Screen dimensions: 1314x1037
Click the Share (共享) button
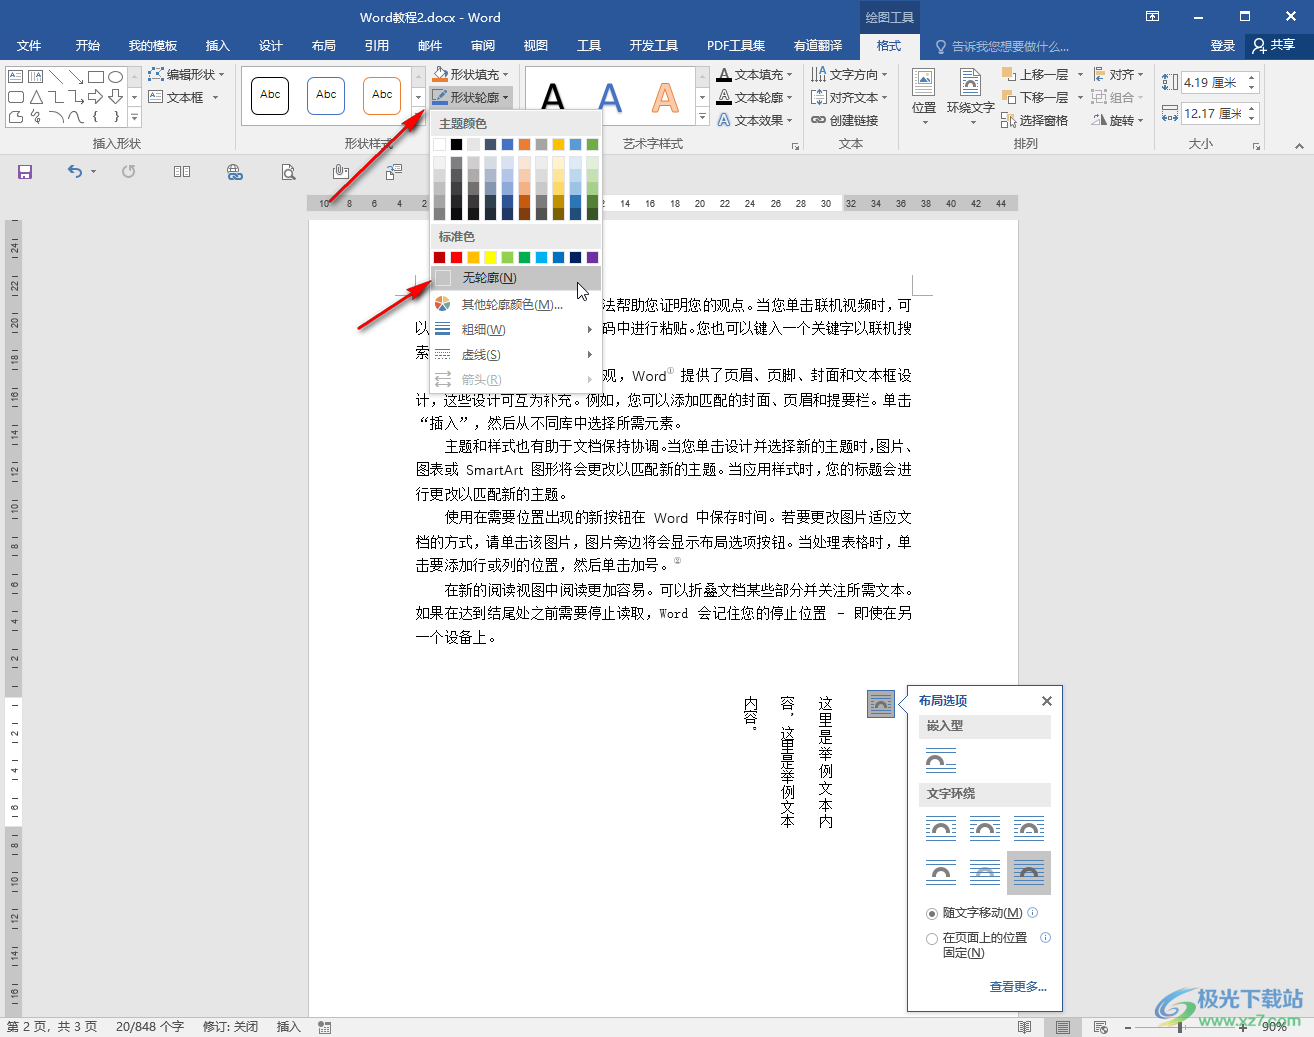pyautogui.click(x=1274, y=46)
